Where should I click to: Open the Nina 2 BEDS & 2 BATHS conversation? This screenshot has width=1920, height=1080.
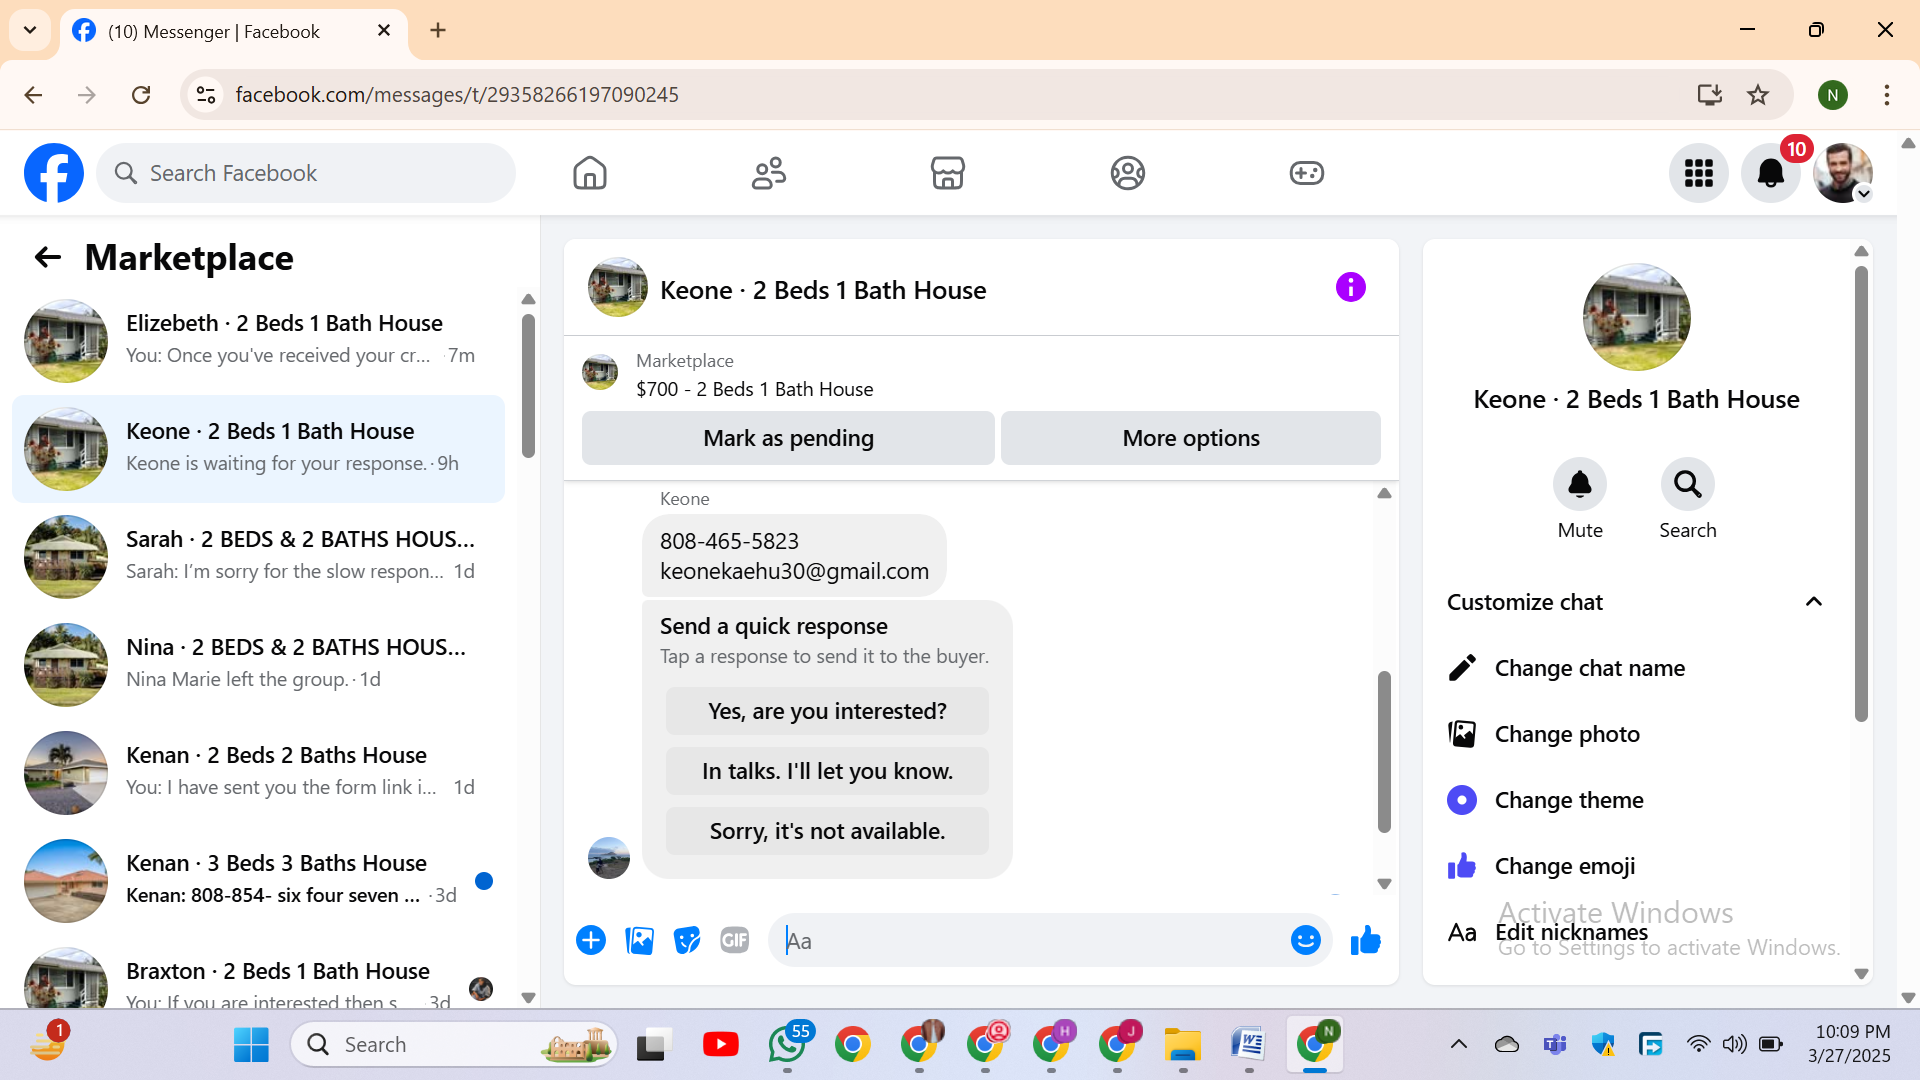(x=258, y=664)
